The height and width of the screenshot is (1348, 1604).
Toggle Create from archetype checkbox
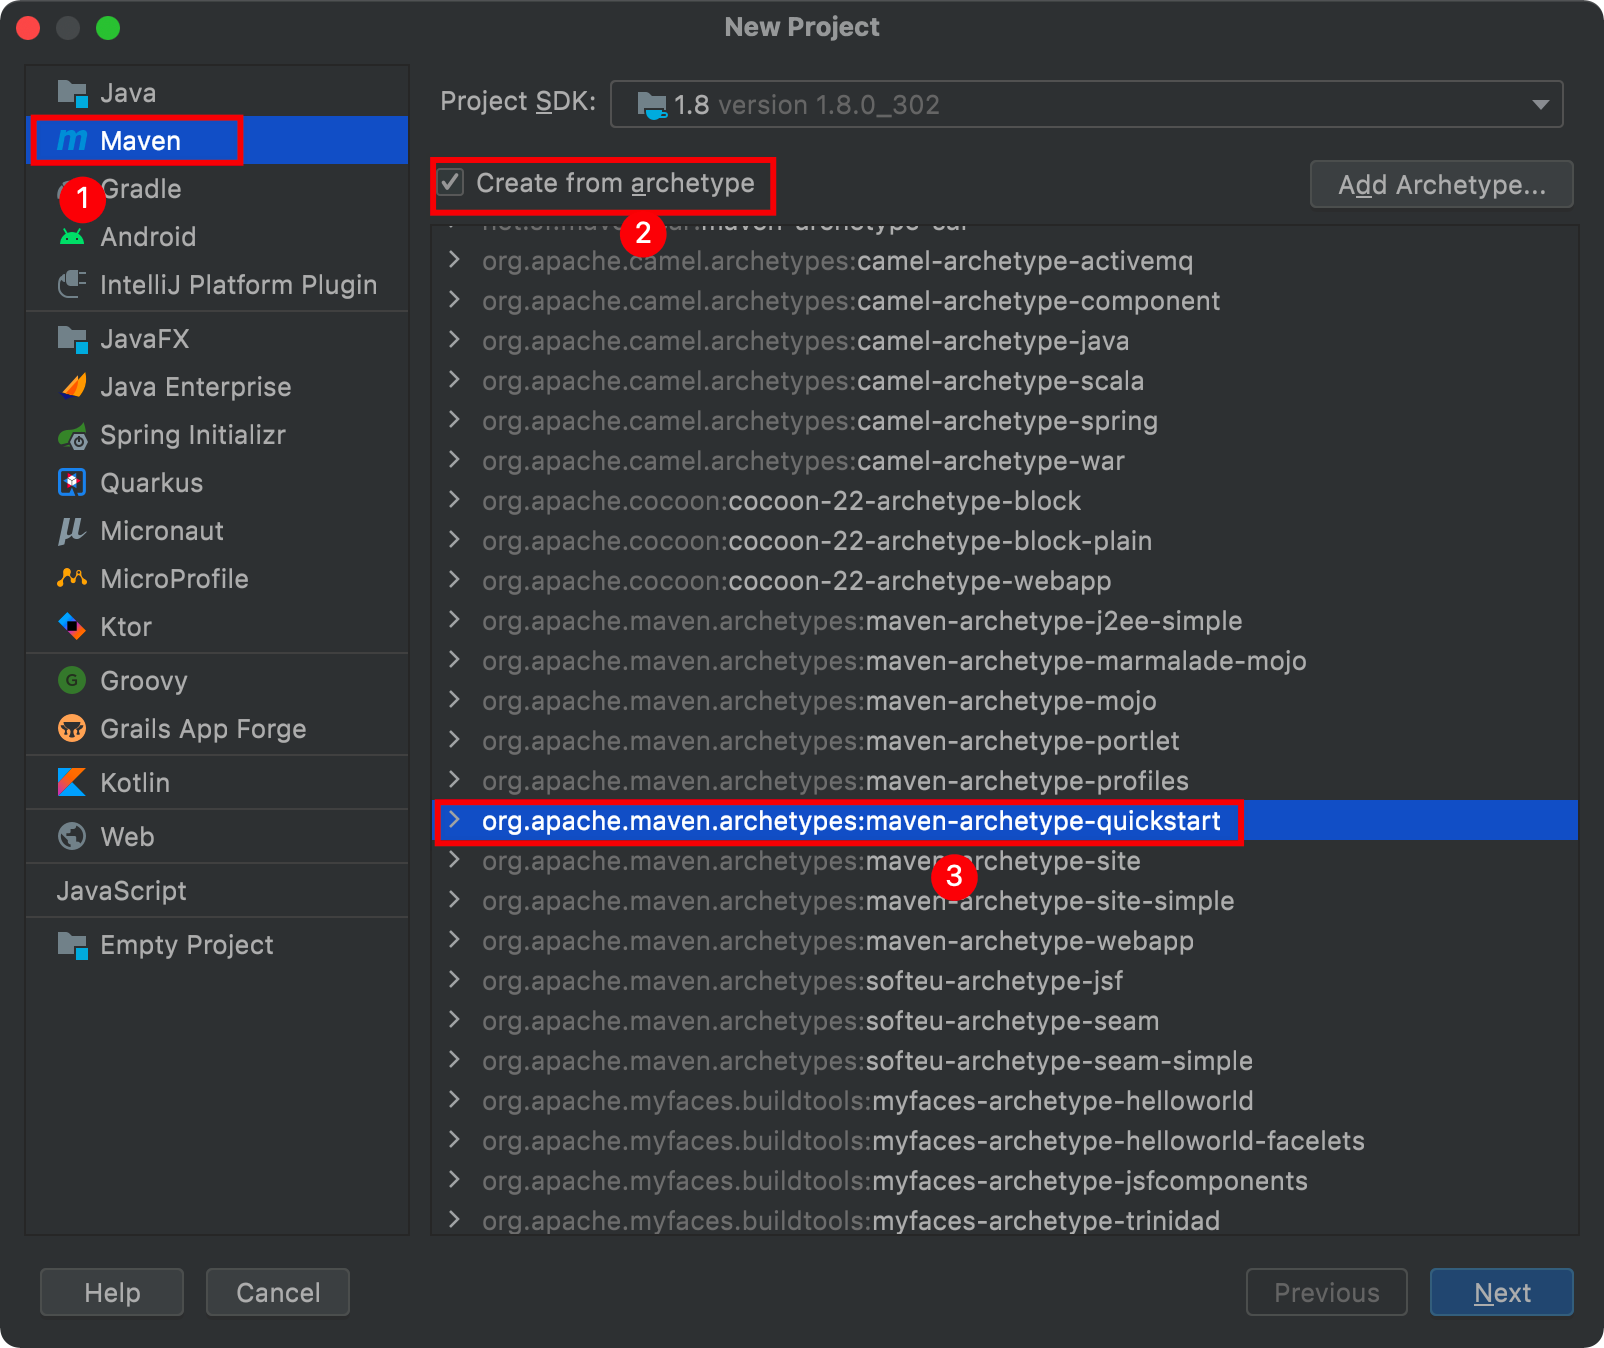(451, 183)
